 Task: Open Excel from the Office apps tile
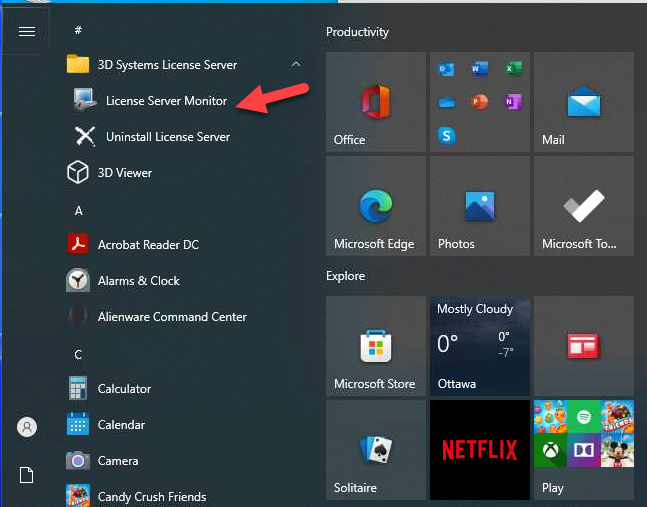[x=513, y=68]
